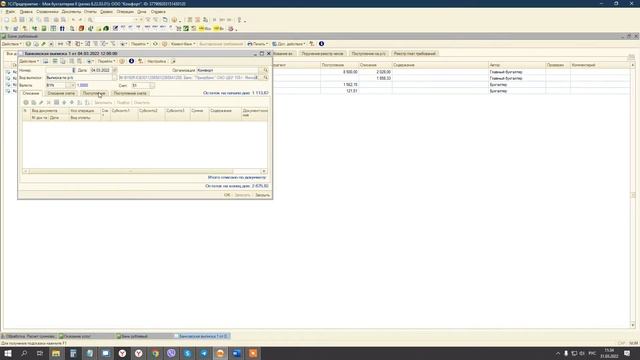The height and width of the screenshot is (360, 640).
Task: Open the Счет 51 dropdown arrow
Action: pos(152,85)
